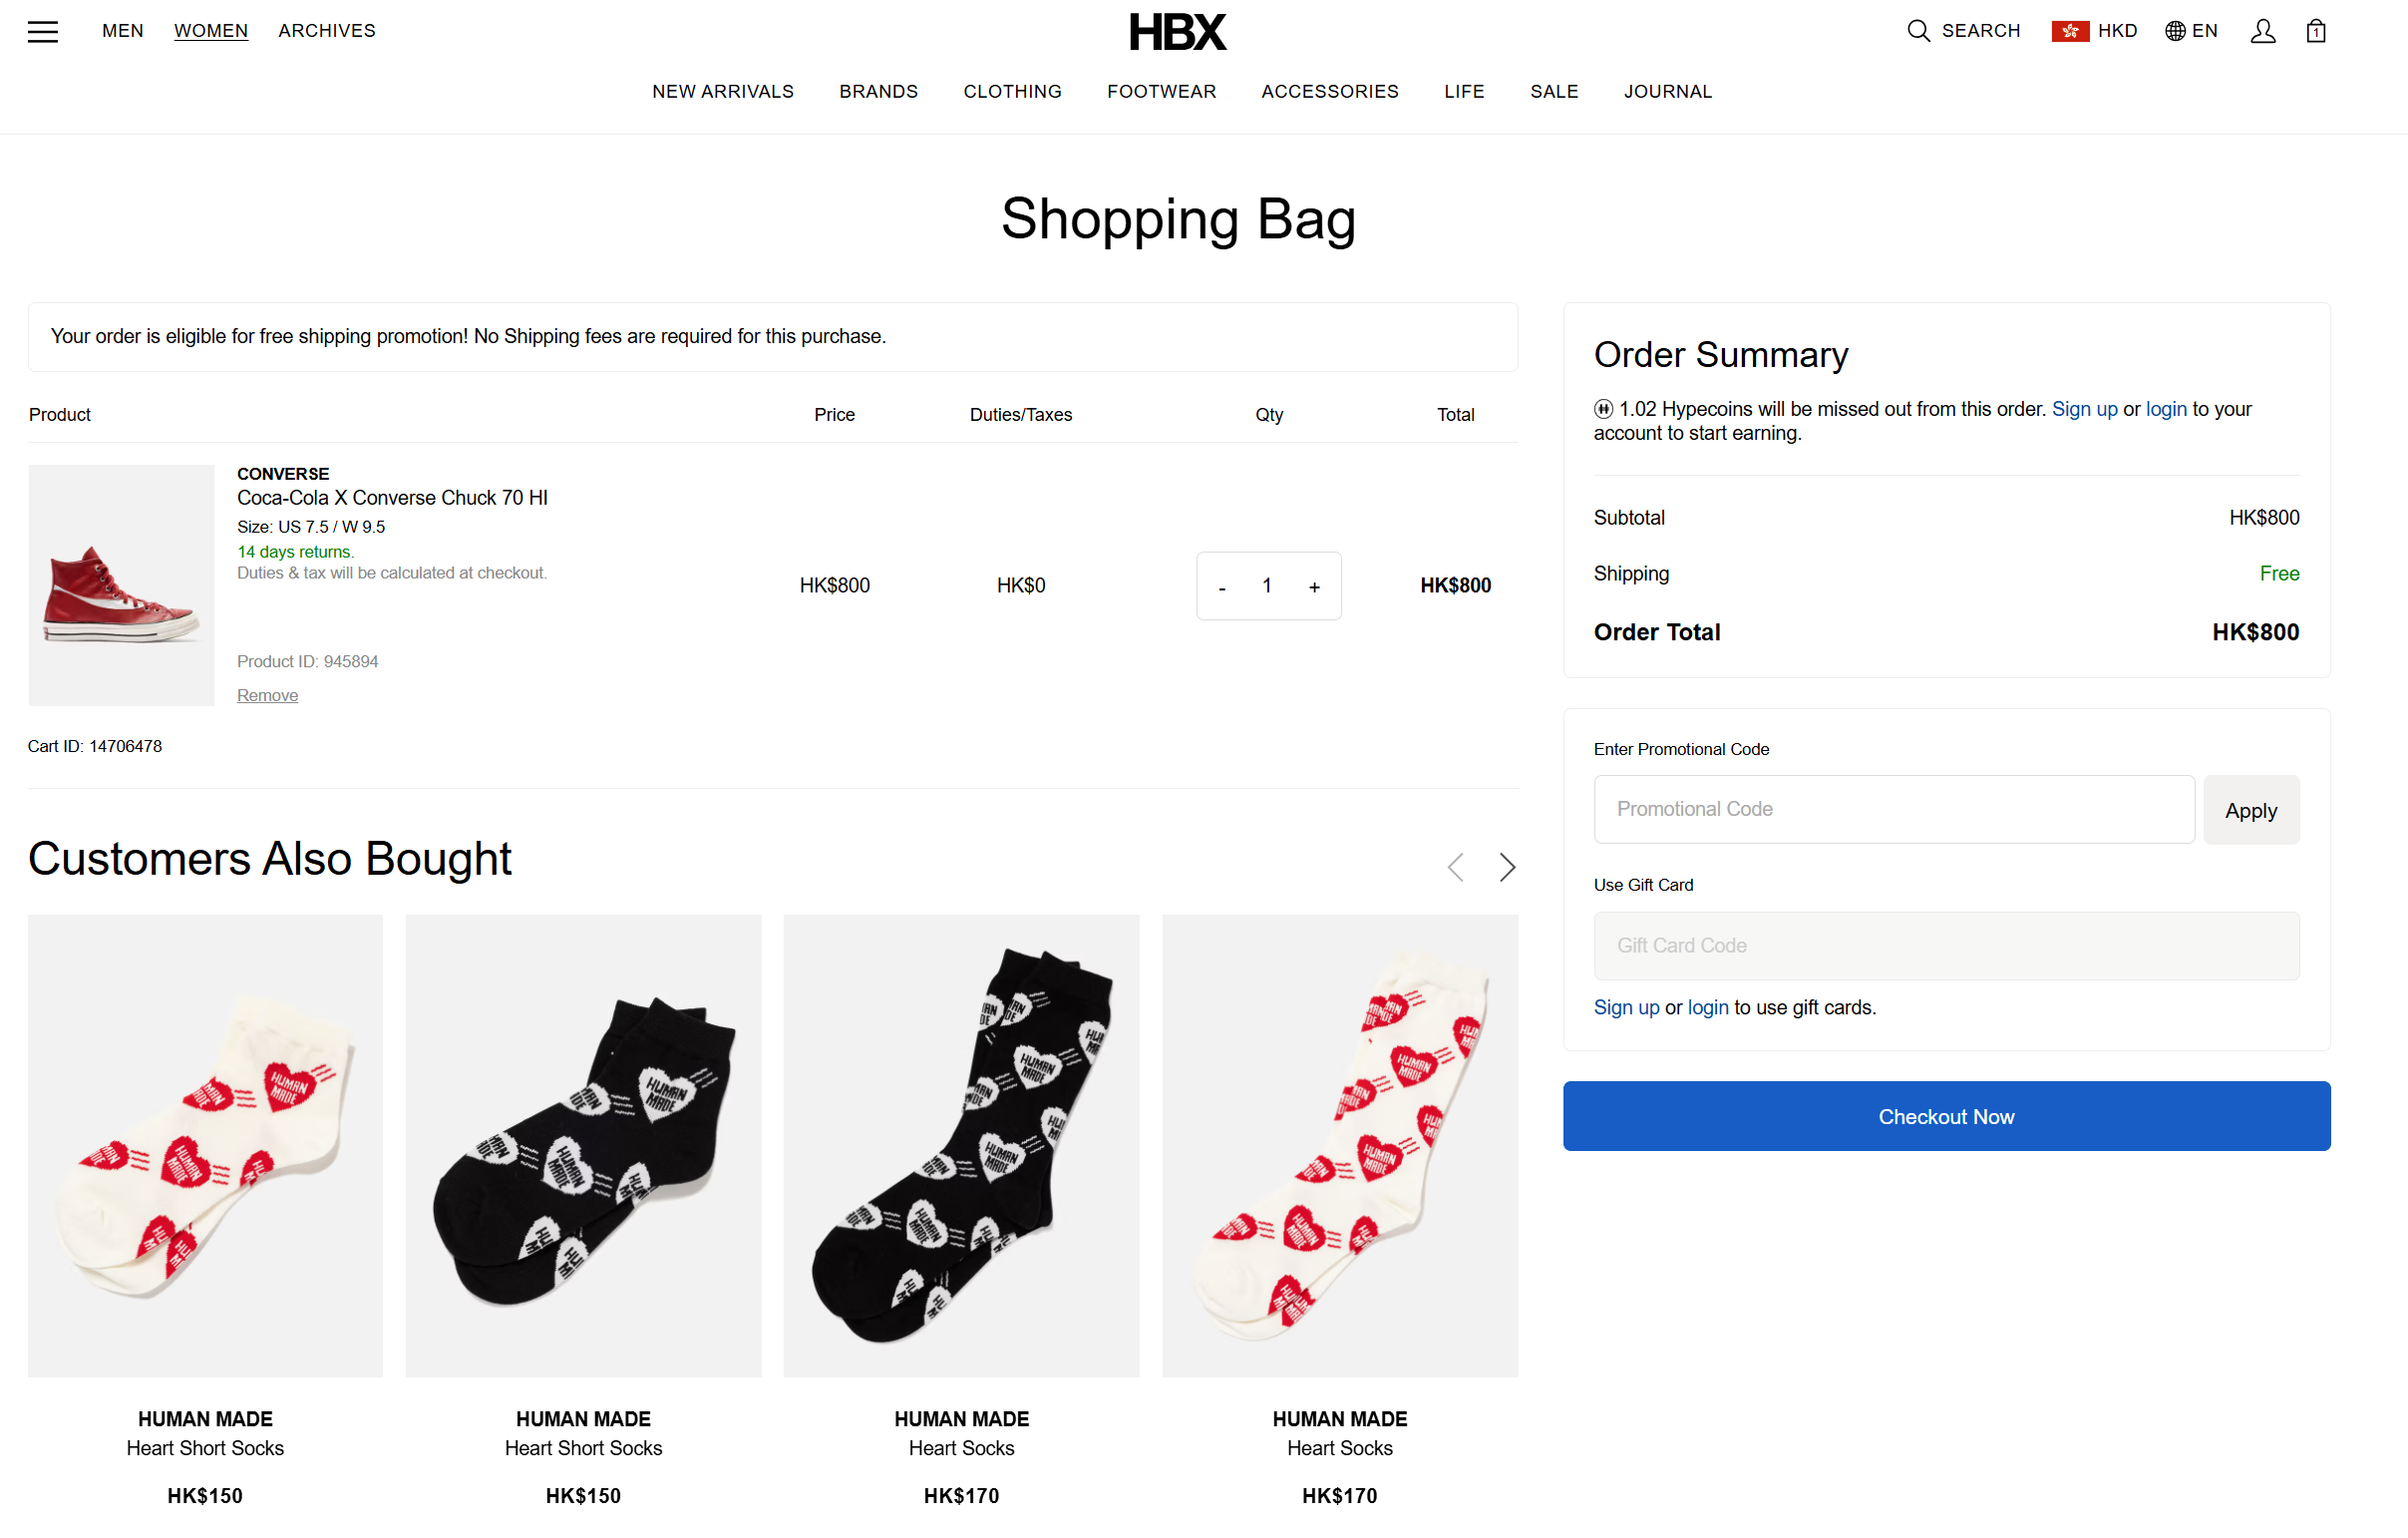Image resolution: width=2408 pixels, height=1538 pixels.
Task: Click Sign up link in Order Summary
Action: tap(2084, 409)
